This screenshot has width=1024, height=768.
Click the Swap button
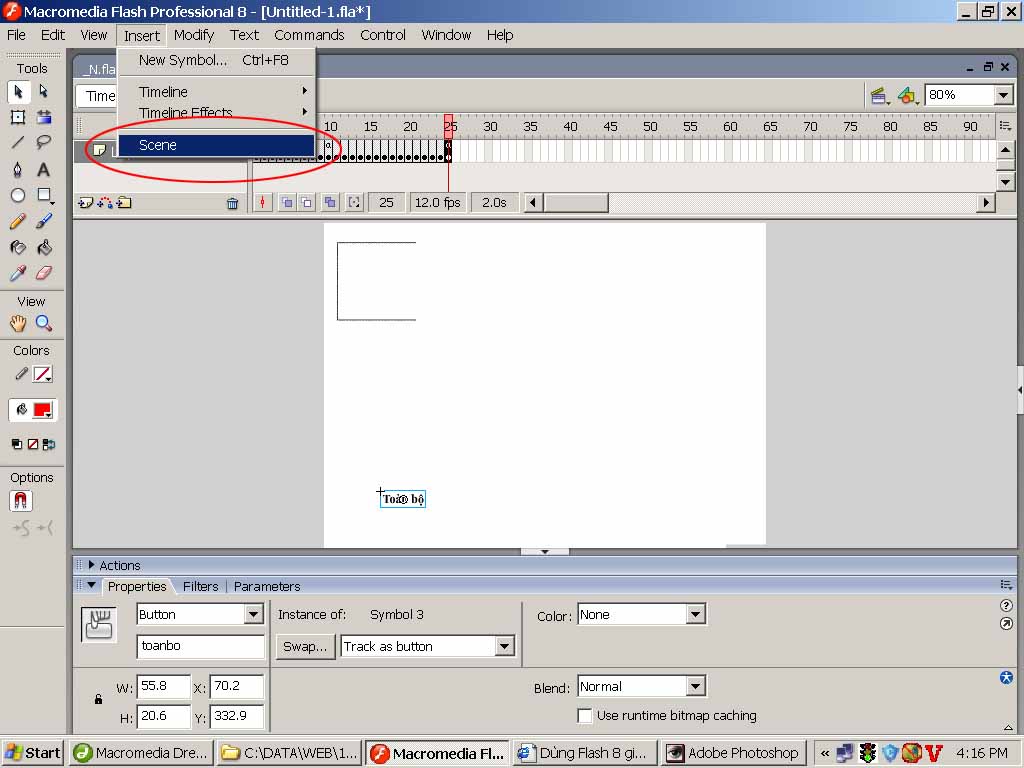point(305,647)
